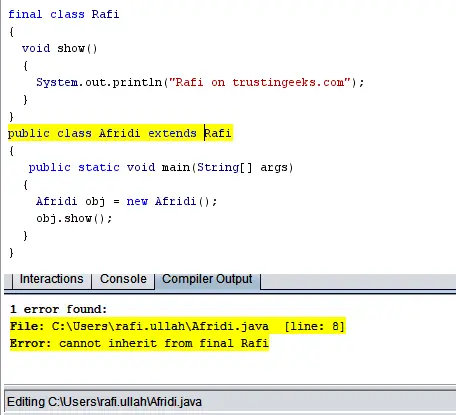Click the 'obj.show();' statement
The image size is (456, 415).
point(74,219)
